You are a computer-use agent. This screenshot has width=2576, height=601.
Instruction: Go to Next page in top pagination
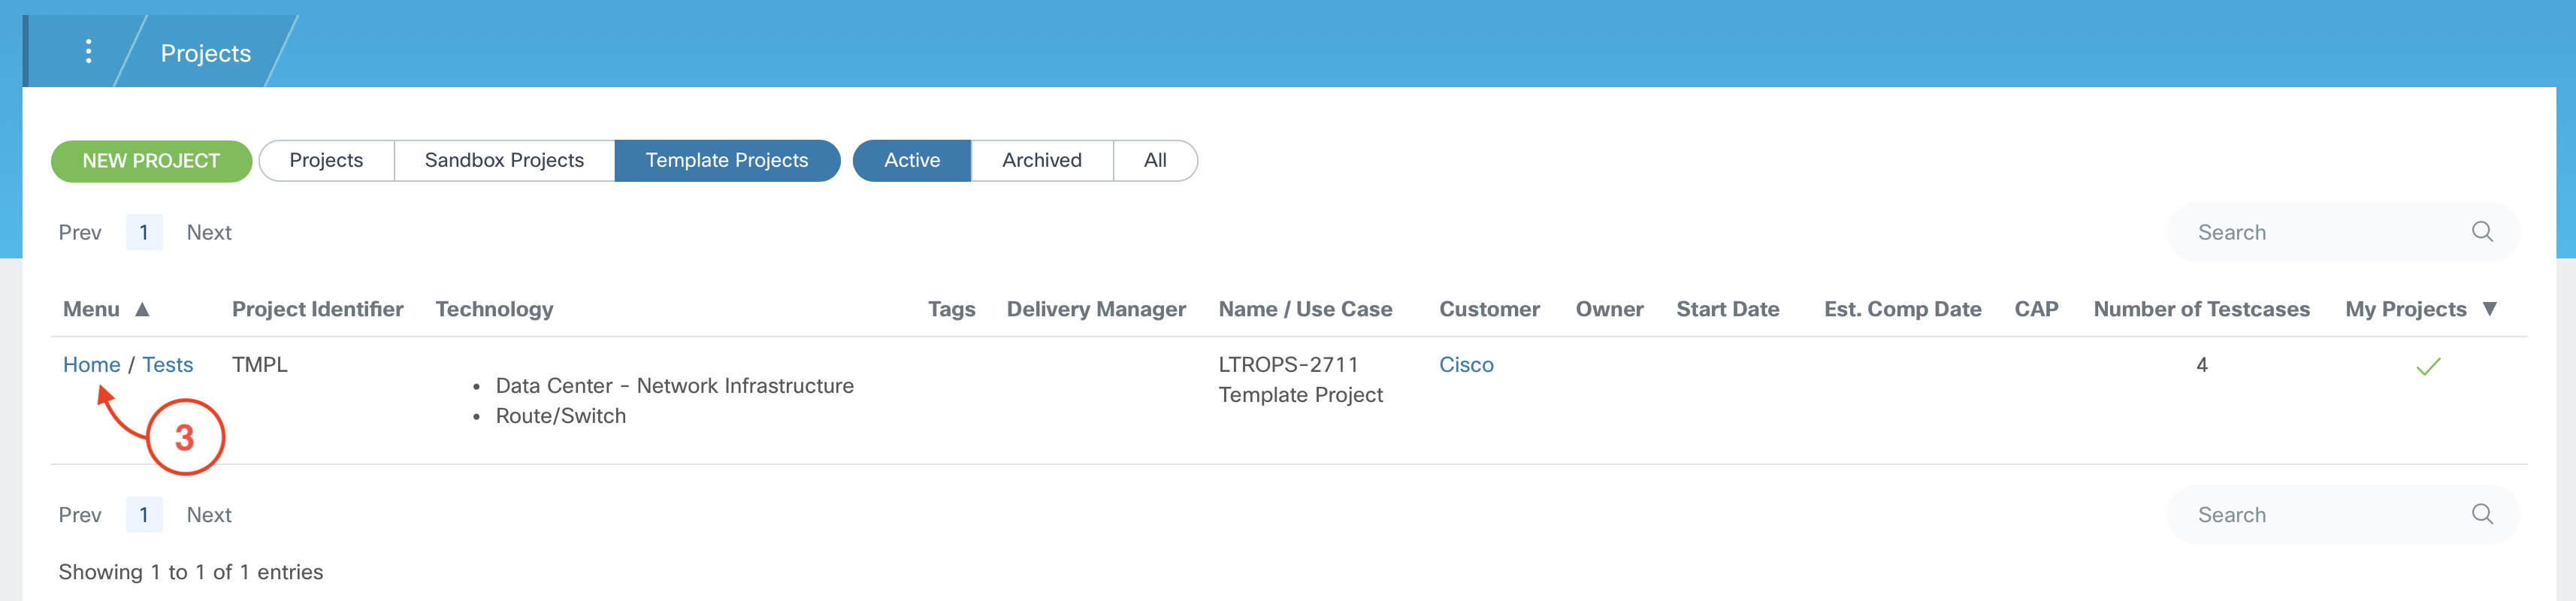208,232
